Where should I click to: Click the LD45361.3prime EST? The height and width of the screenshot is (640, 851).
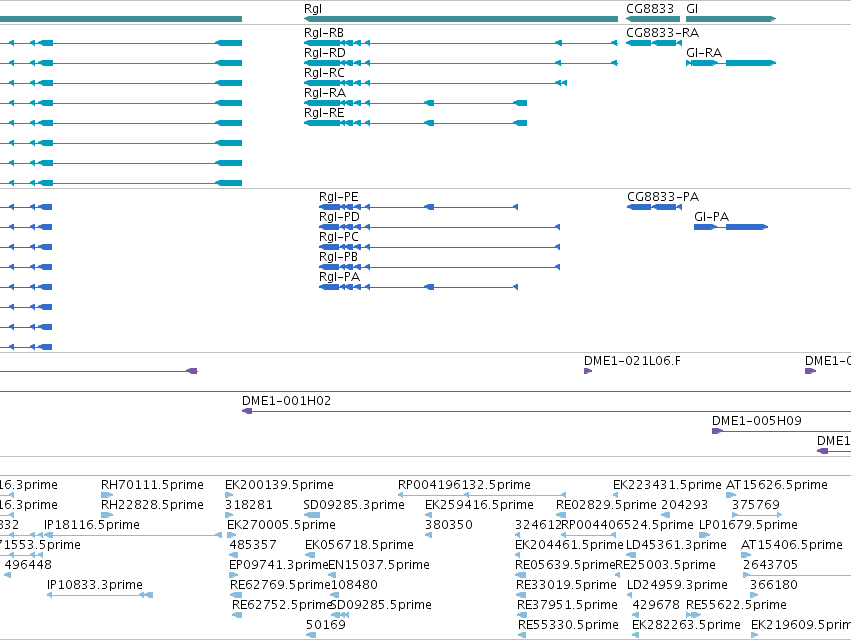tap(631, 555)
